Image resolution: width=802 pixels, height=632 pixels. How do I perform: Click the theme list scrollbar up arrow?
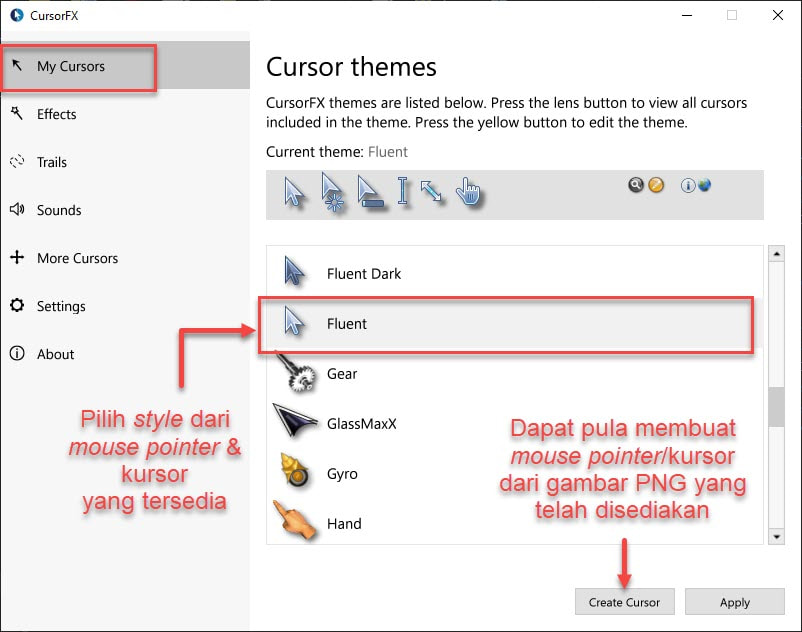click(x=776, y=254)
